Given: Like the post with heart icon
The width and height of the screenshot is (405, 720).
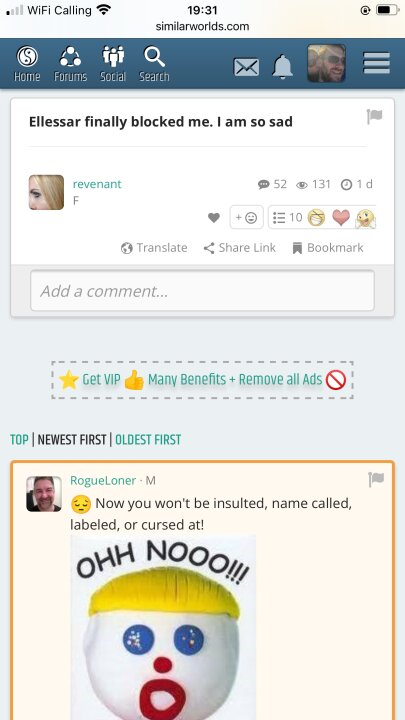Looking at the screenshot, I should pyautogui.click(x=214, y=218).
